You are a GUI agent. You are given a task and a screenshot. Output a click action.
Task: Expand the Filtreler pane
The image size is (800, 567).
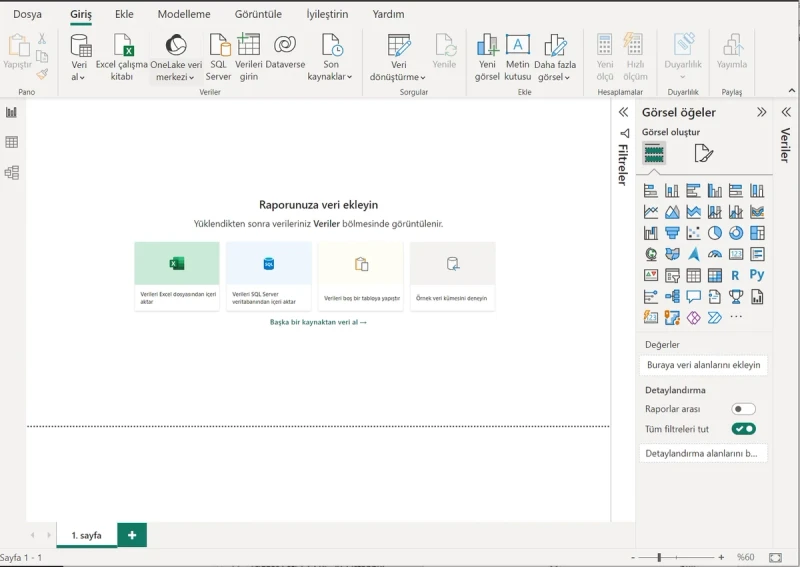click(623, 112)
